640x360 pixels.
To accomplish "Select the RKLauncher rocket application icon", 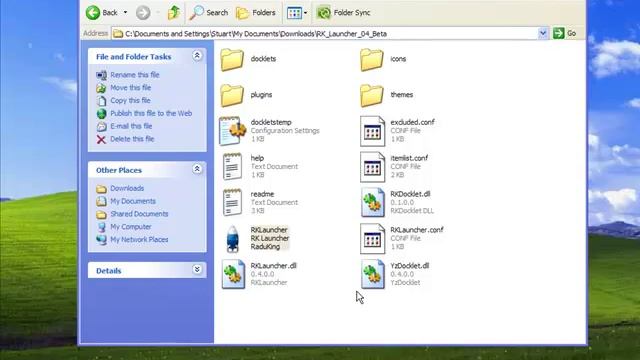I will pyautogui.click(x=233, y=239).
